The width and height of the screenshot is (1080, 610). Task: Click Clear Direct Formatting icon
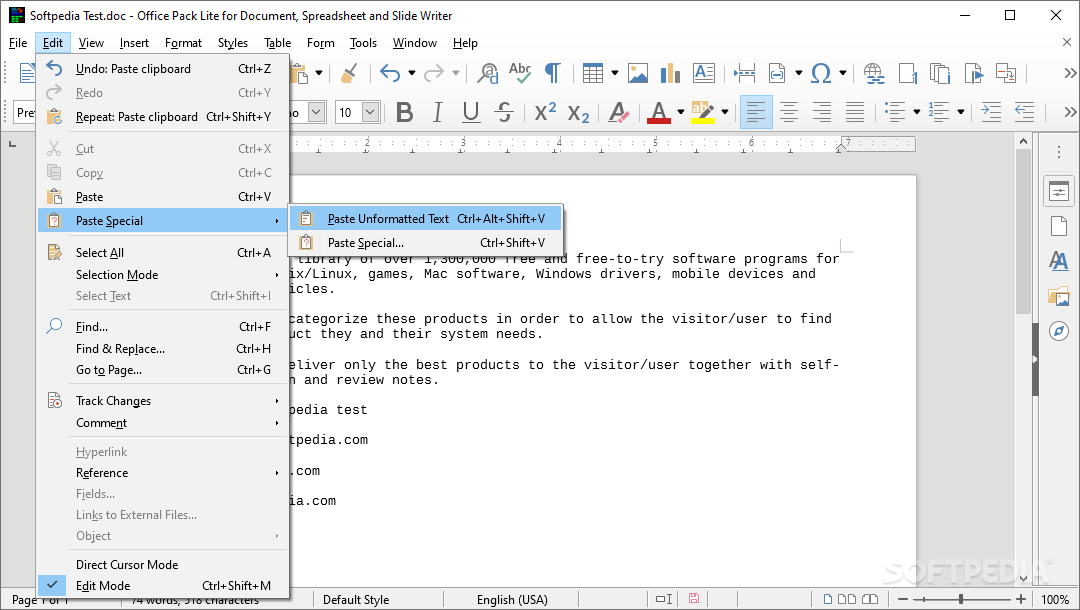[619, 112]
